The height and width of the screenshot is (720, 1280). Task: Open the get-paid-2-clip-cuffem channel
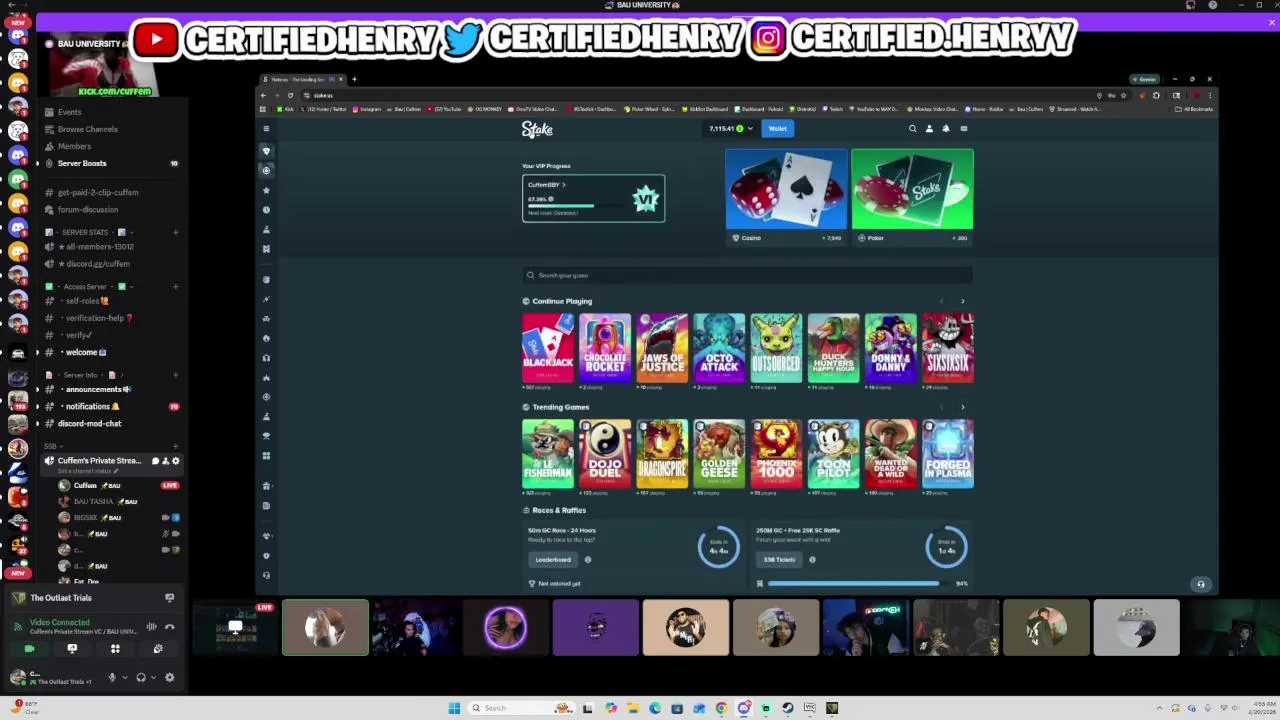click(98, 192)
